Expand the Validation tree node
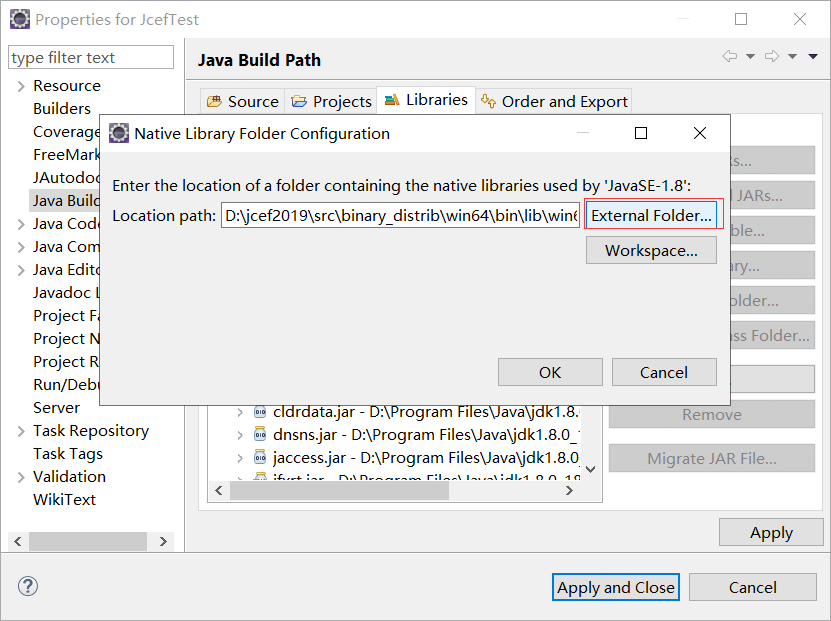The height and width of the screenshot is (621, 831). [20, 477]
